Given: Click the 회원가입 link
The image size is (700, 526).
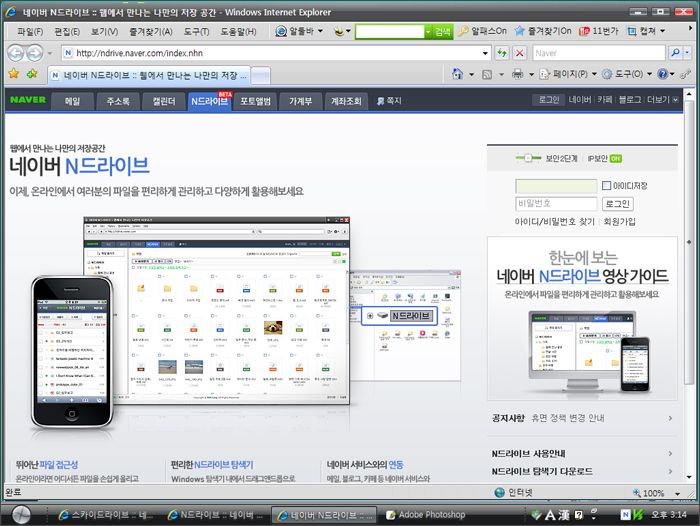Looking at the screenshot, I should tap(619, 221).
